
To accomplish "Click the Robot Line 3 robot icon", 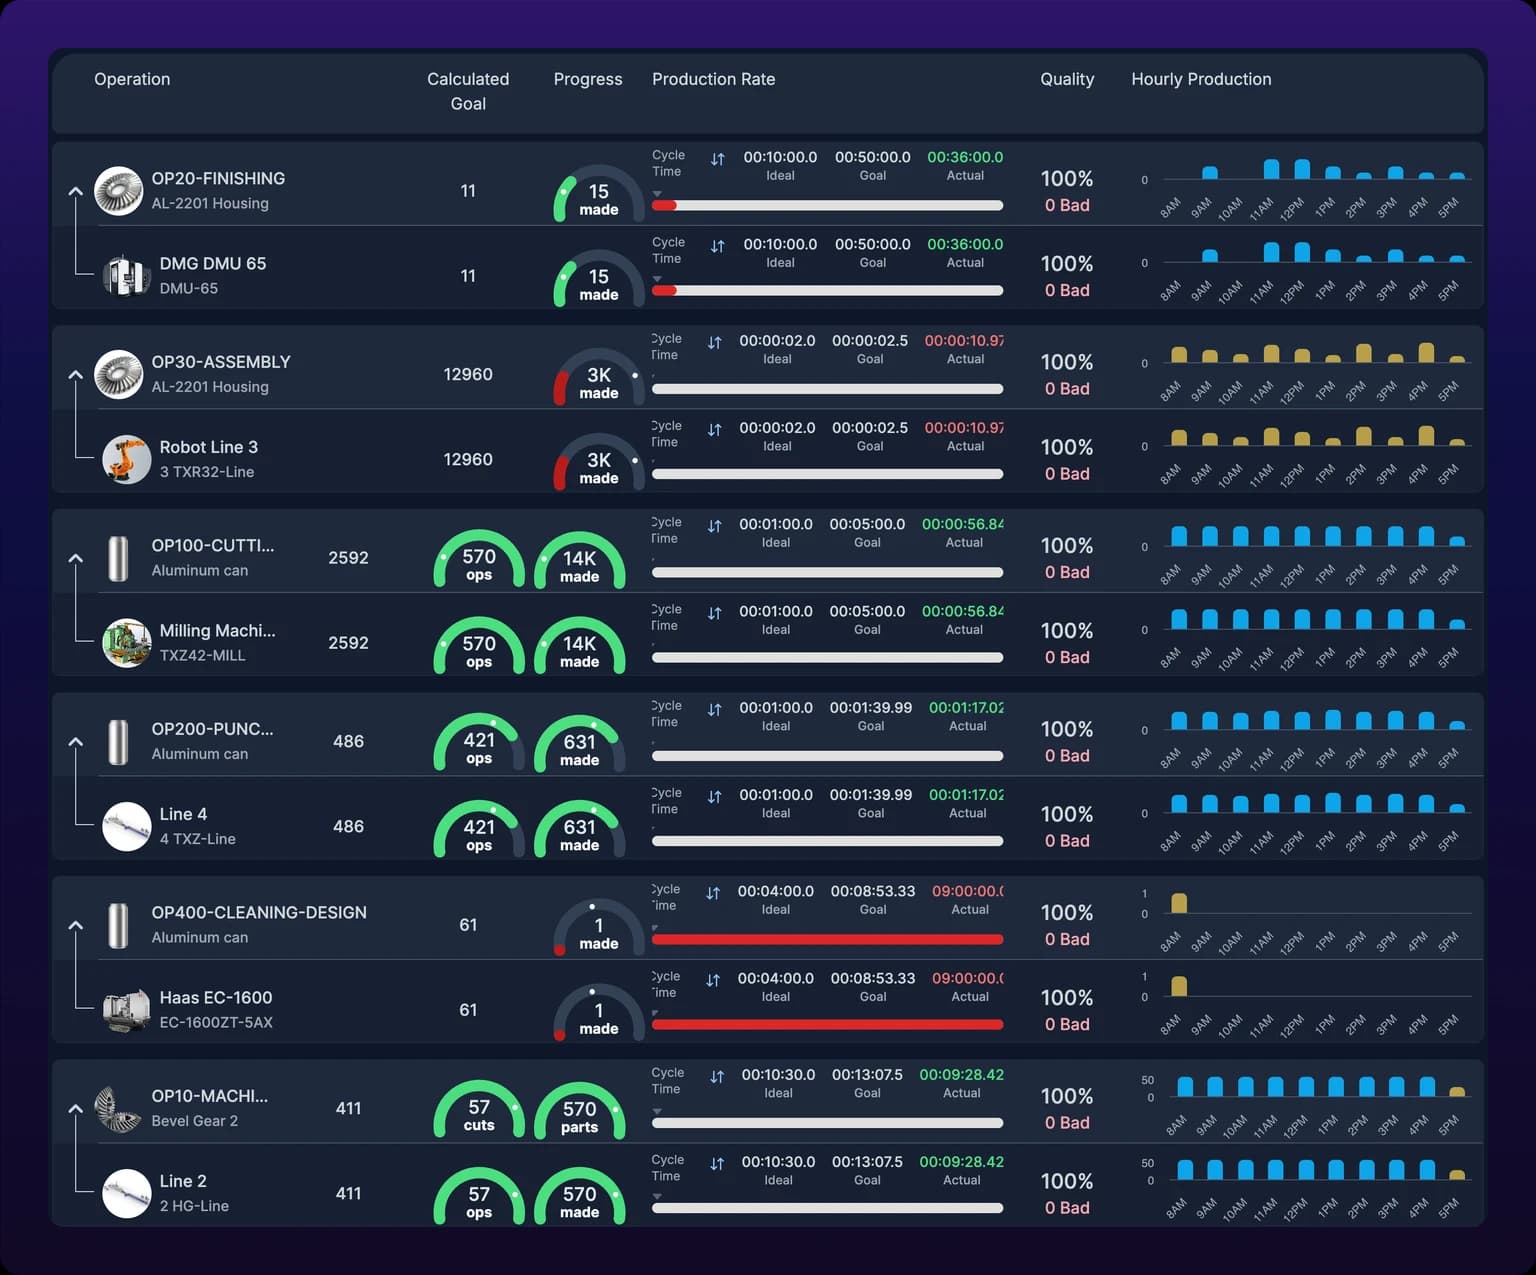I will 126,459.
